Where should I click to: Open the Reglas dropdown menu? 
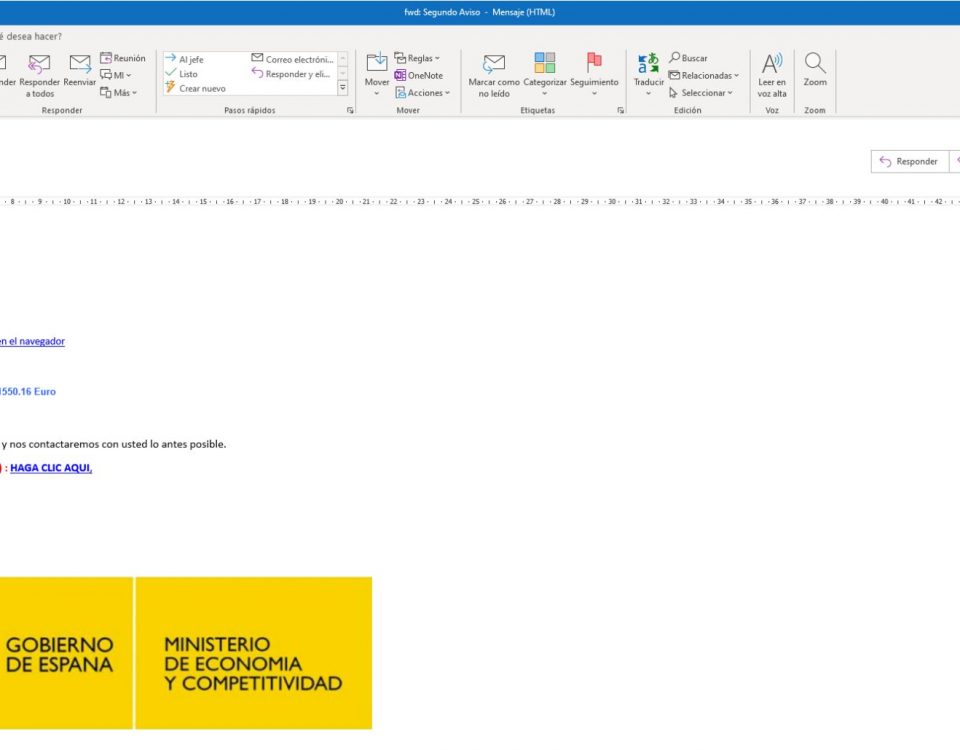point(417,58)
